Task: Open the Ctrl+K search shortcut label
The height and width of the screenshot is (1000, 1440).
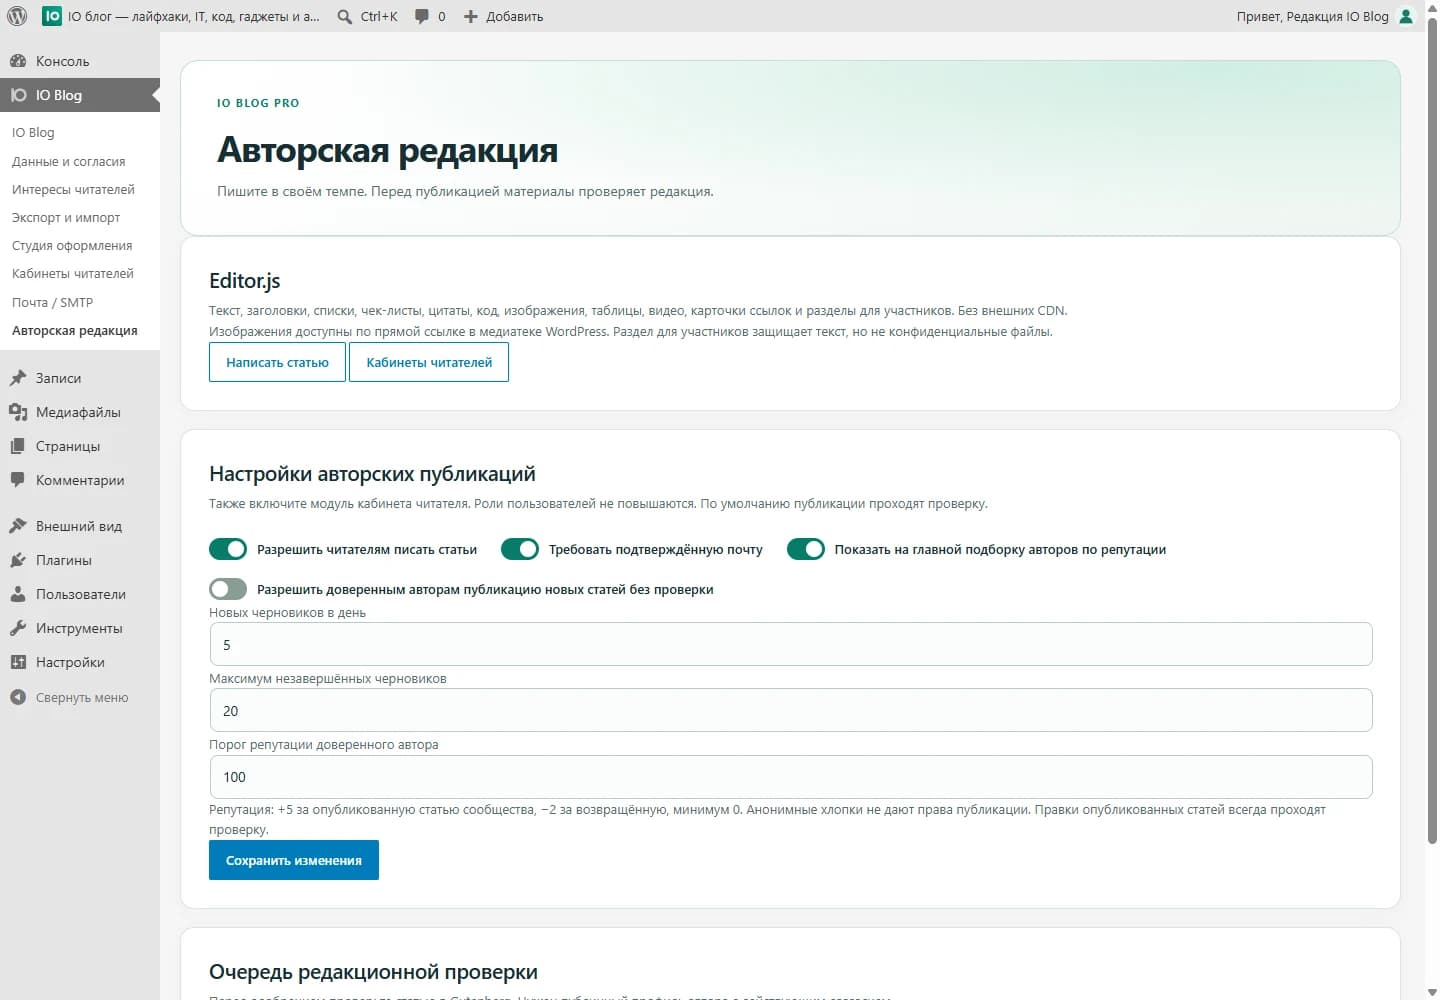Action: tap(379, 16)
